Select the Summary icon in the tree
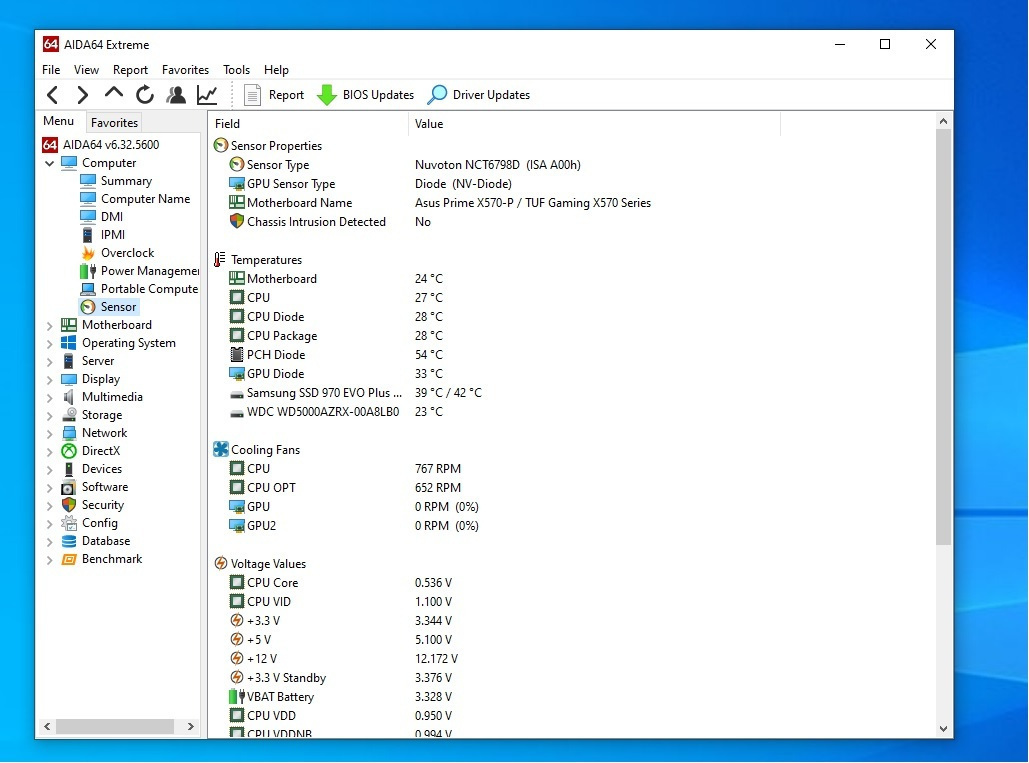1029x763 pixels. 87,180
